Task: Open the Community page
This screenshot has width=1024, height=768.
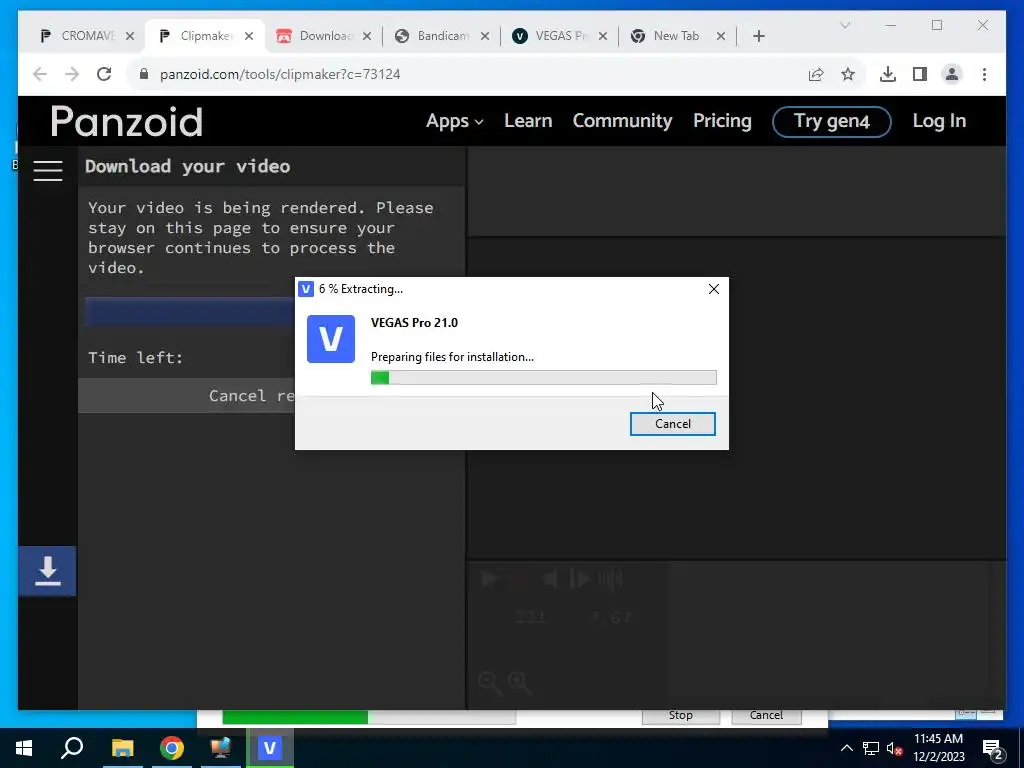Action: (x=622, y=121)
